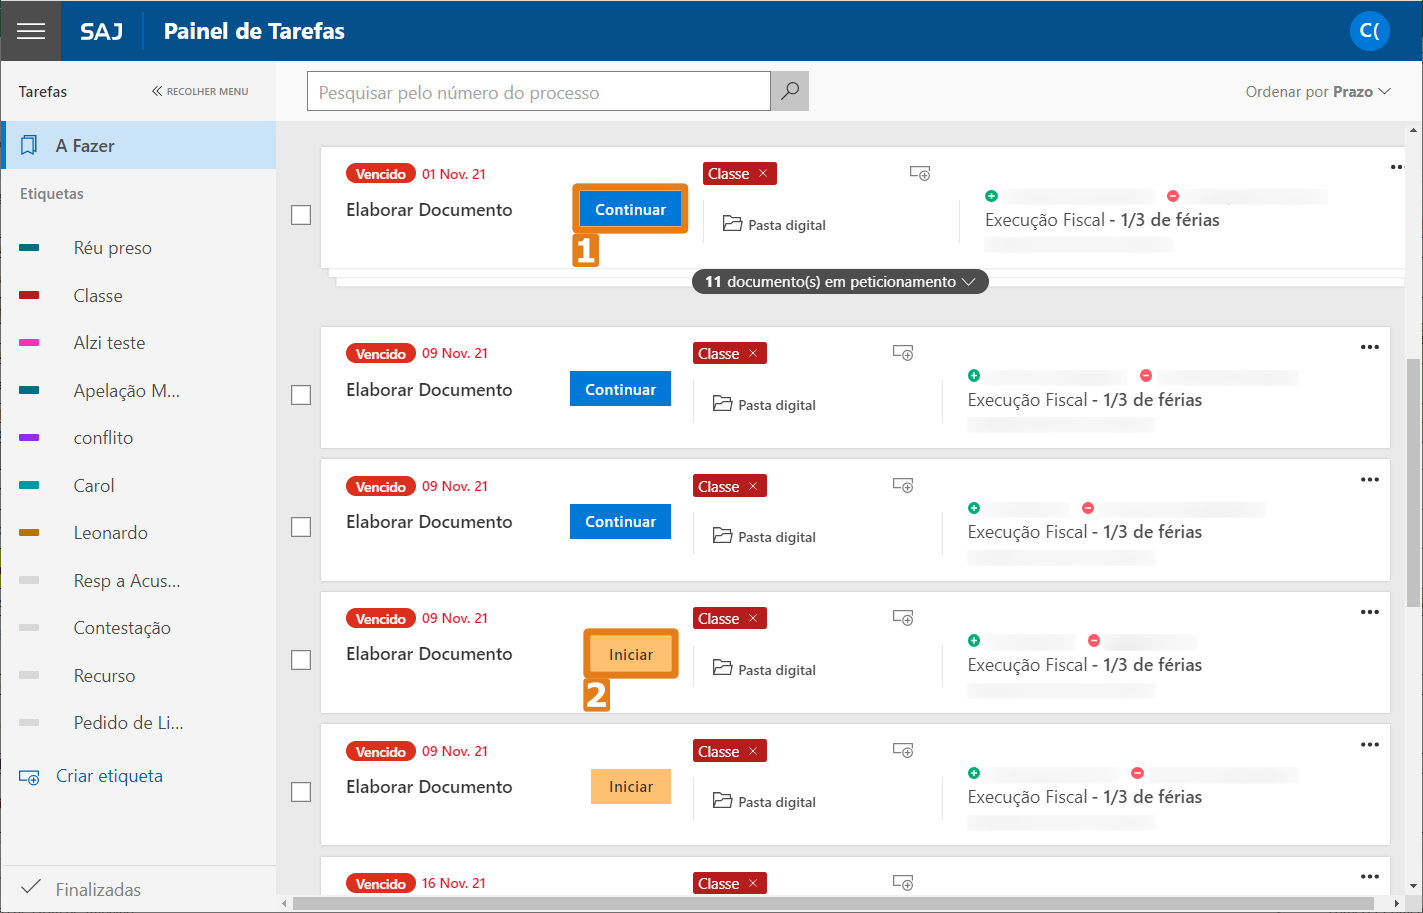This screenshot has height=913, width=1423.
Task: Click the SAJ logo in header
Action: coord(102,31)
